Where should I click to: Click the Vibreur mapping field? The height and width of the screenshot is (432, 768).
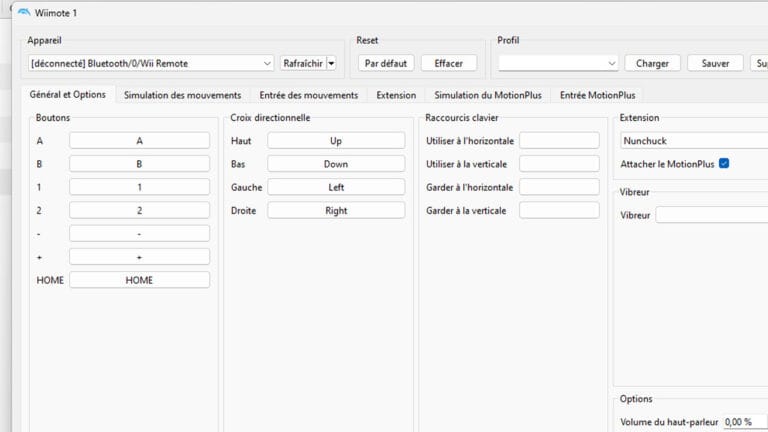(711, 215)
